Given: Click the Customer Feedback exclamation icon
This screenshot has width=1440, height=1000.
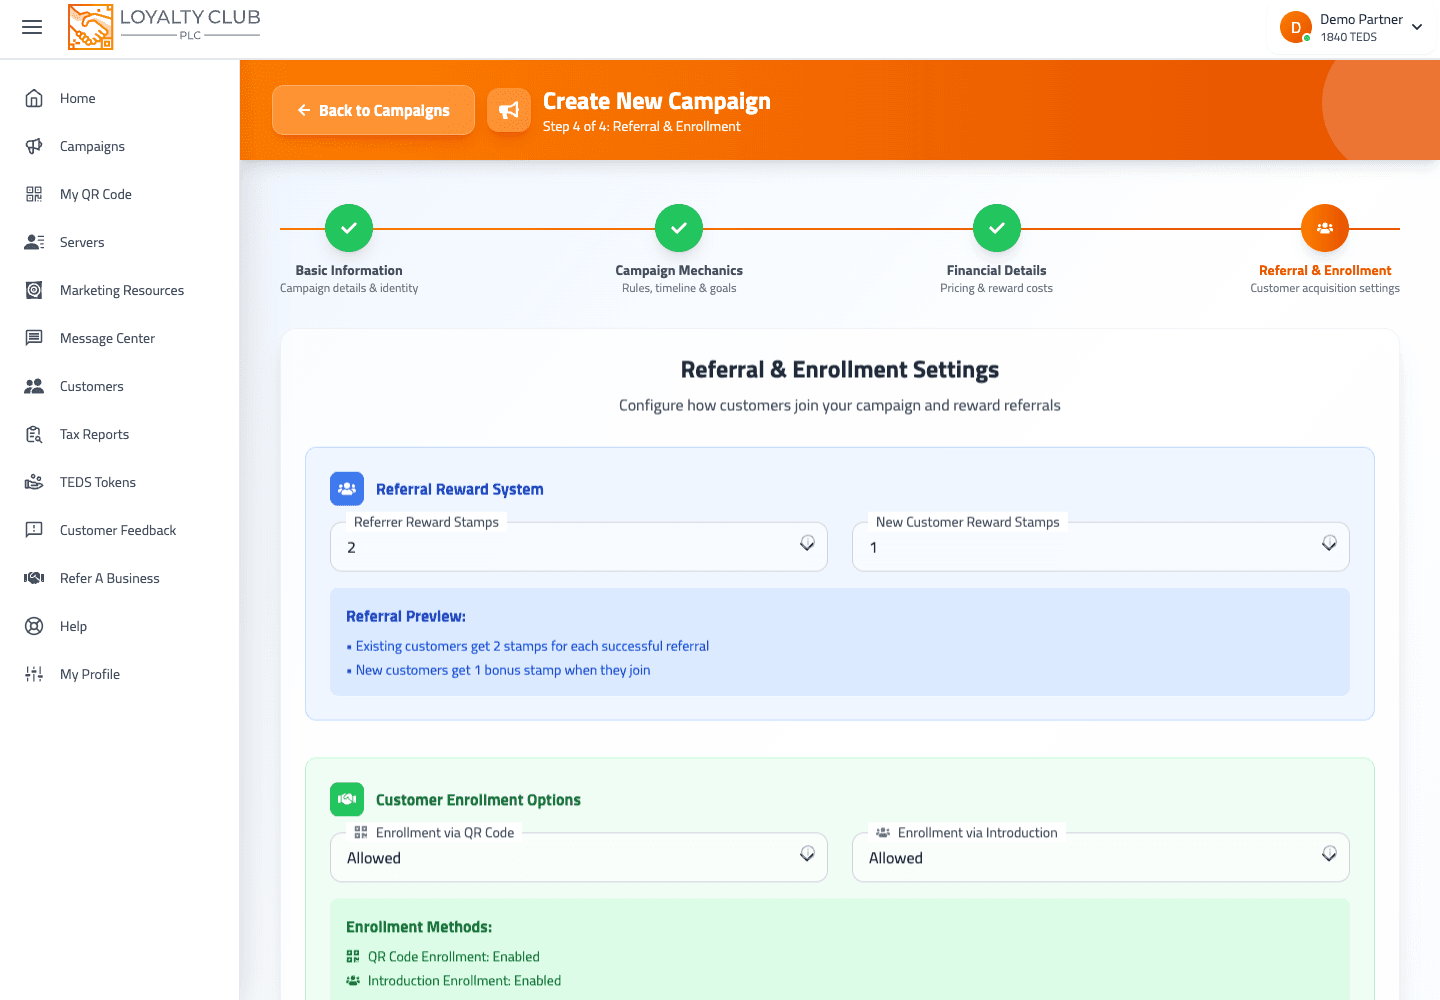Looking at the screenshot, I should tap(34, 530).
